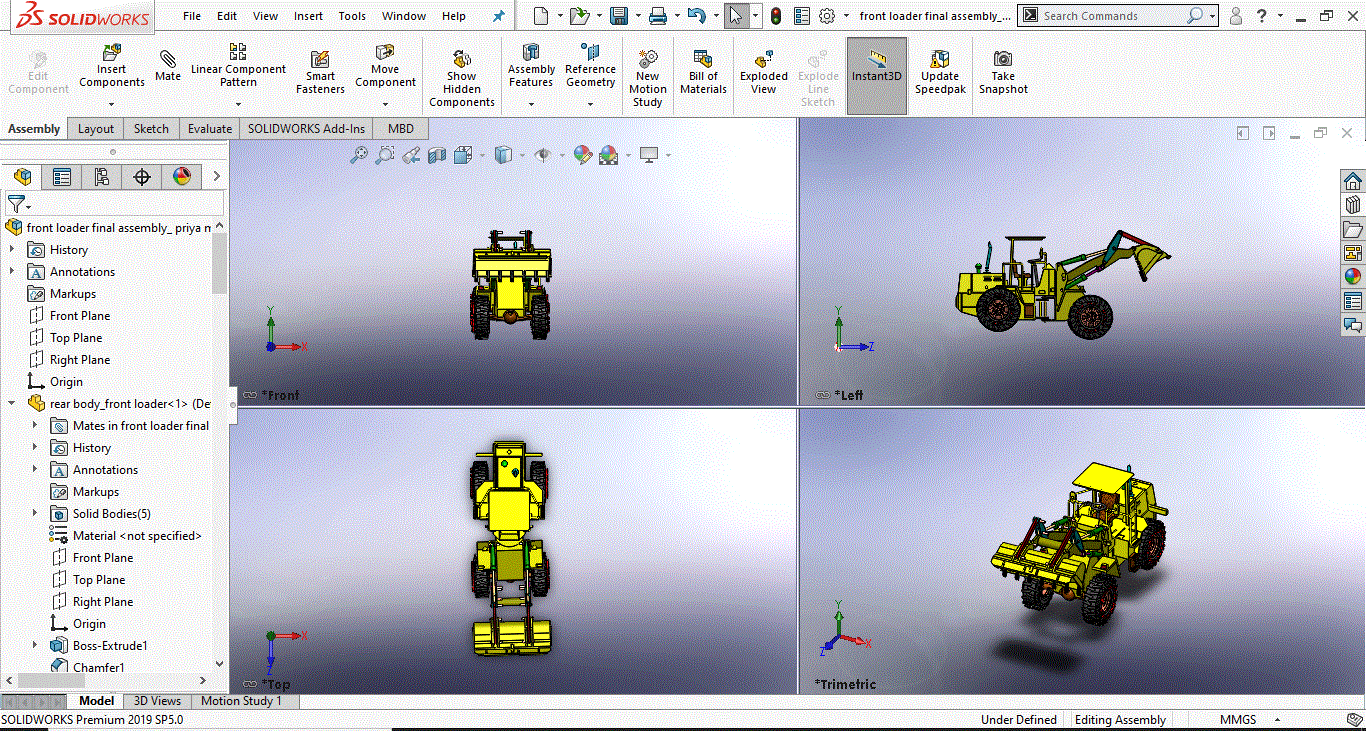Launch the Smart Fasteners tool
This screenshot has height=731, width=1366.
click(x=320, y=72)
